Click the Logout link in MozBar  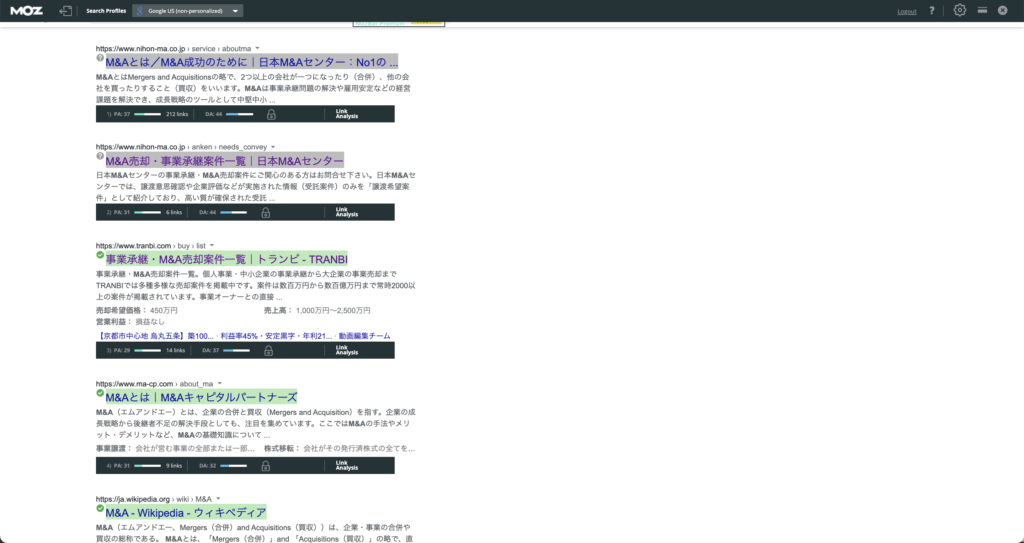click(x=906, y=11)
